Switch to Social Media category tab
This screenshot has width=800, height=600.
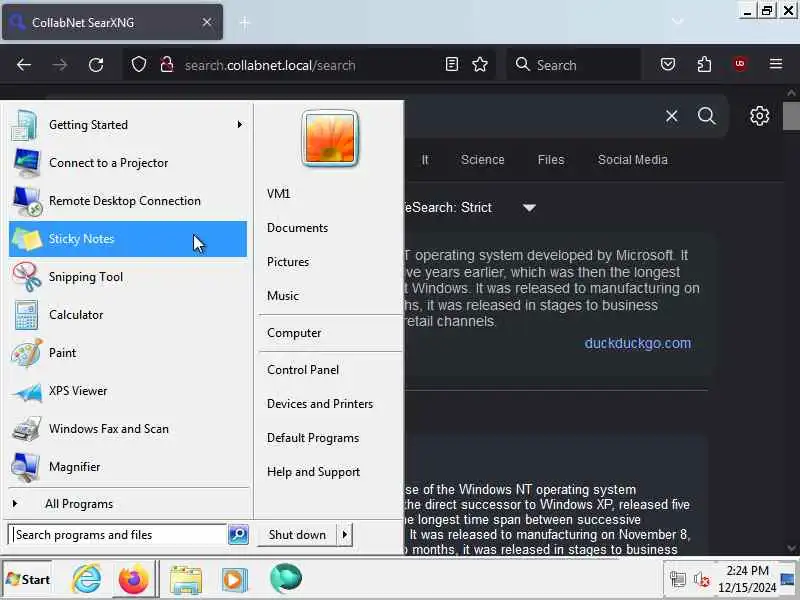[632, 160]
